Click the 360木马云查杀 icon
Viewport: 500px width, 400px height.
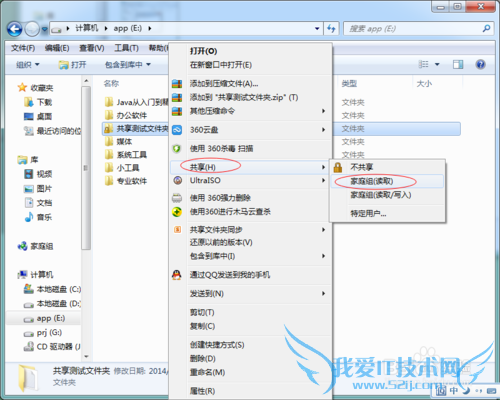point(177,212)
